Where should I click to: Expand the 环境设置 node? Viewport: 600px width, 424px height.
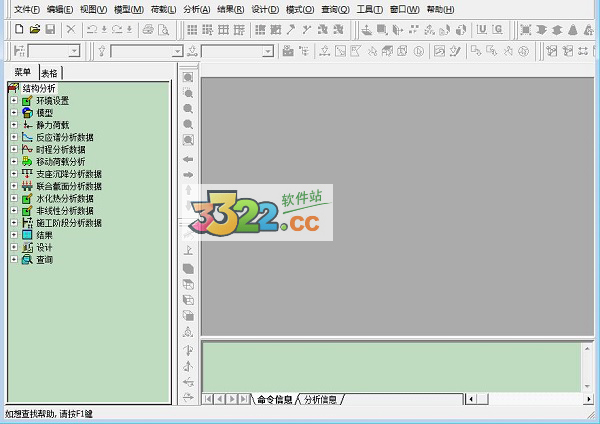point(14,100)
